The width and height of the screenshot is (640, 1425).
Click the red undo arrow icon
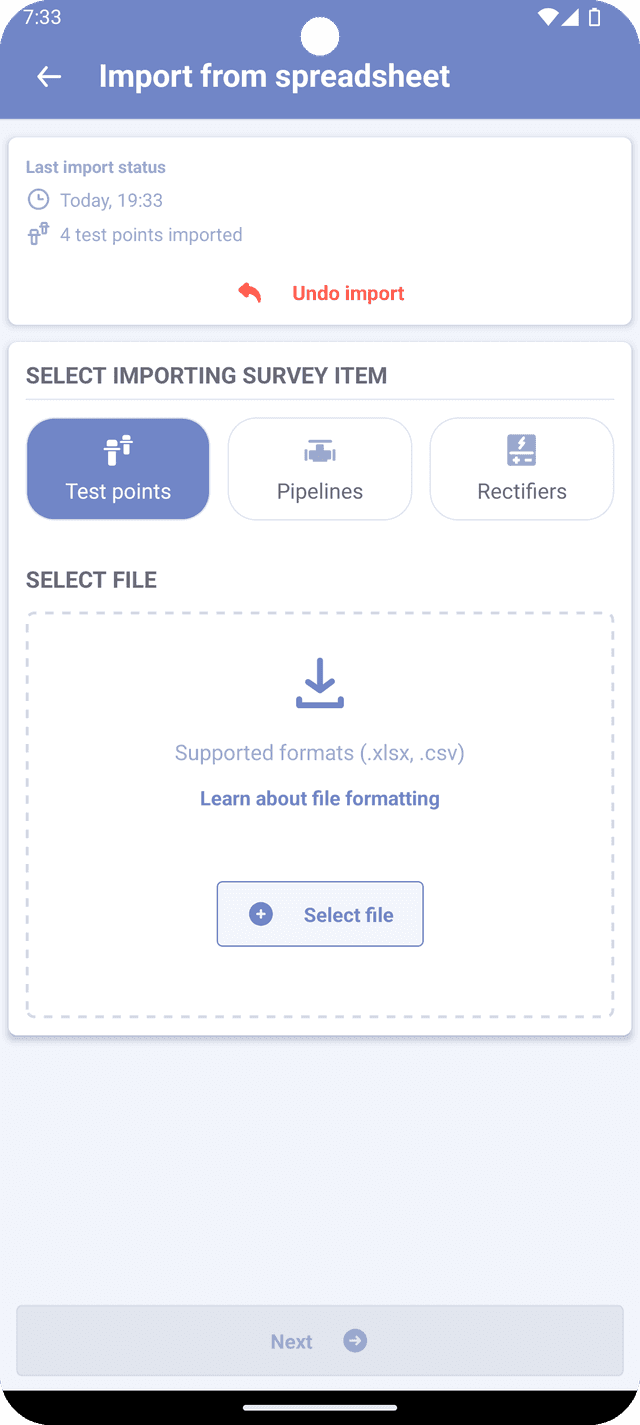(250, 292)
